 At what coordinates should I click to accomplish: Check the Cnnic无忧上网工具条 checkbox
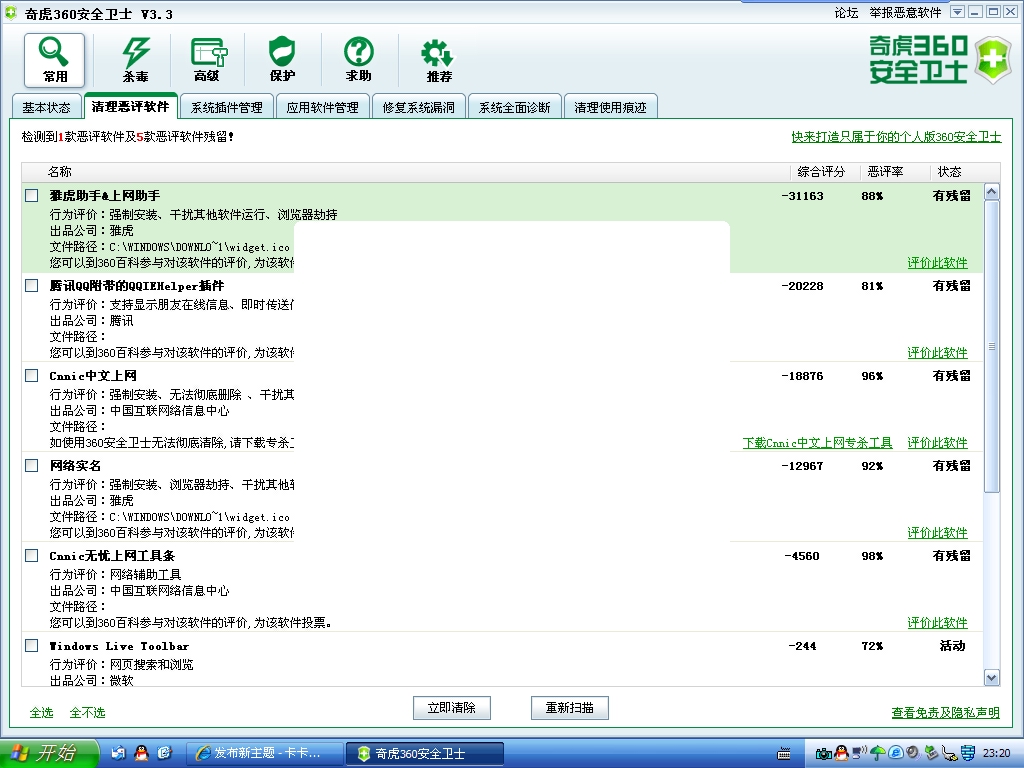[x=31, y=556]
